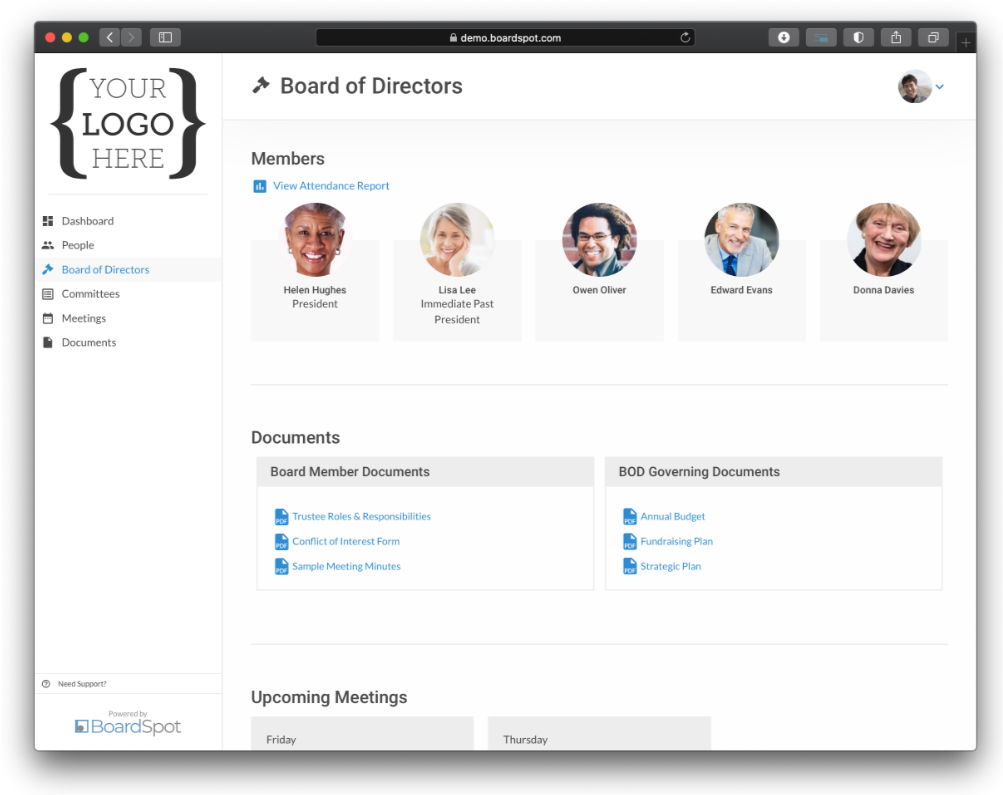Click the Dashboard grid icon in sidebar

click(x=48, y=221)
